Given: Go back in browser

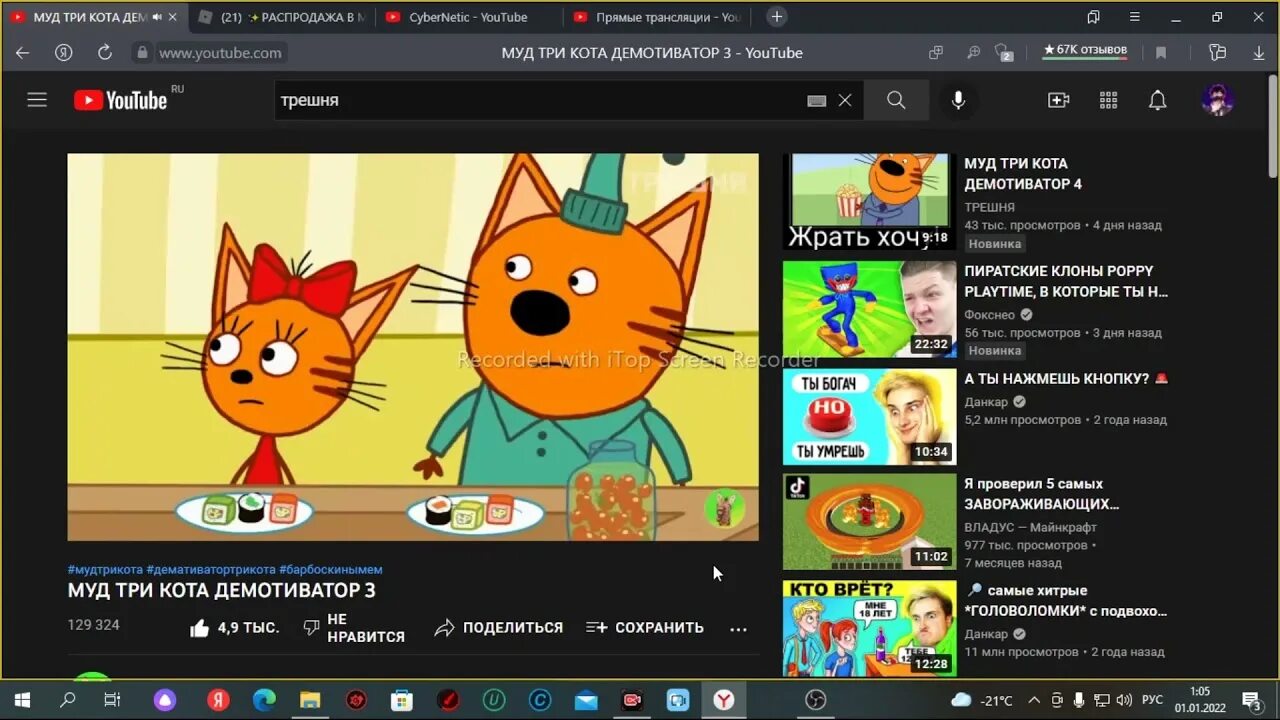Looking at the screenshot, I should (x=22, y=53).
